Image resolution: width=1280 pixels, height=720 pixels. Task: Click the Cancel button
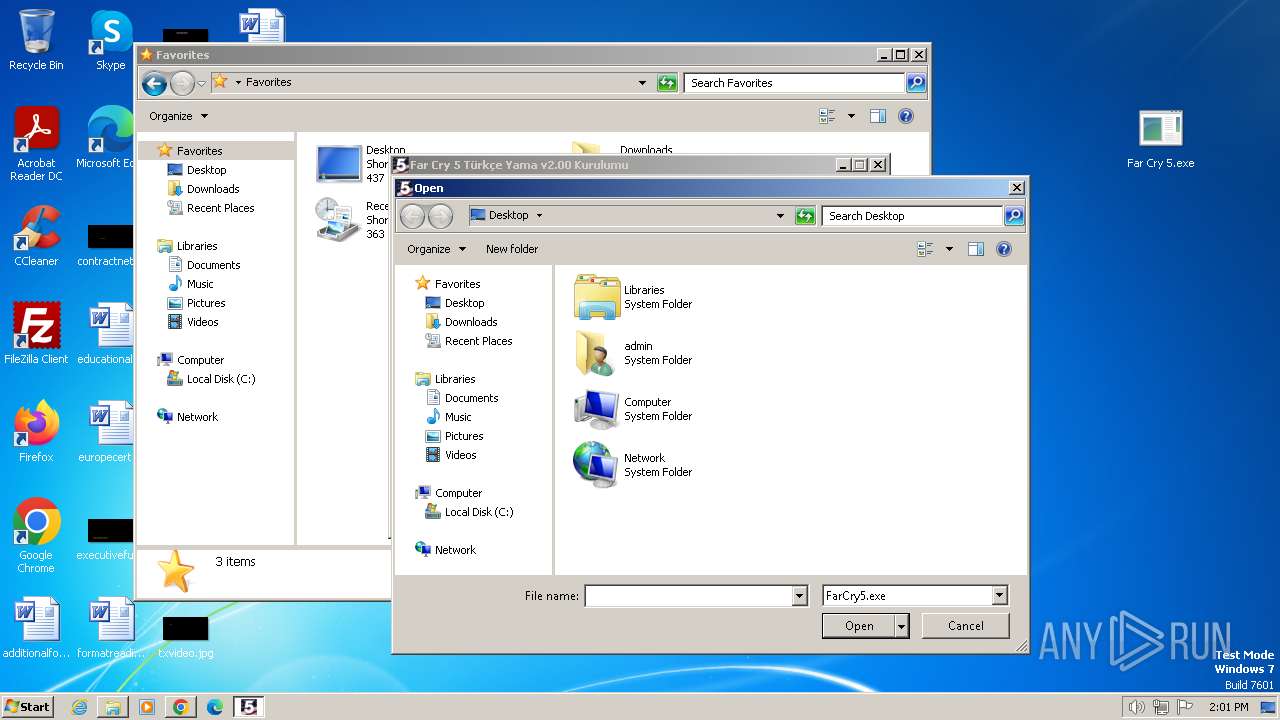pos(965,626)
